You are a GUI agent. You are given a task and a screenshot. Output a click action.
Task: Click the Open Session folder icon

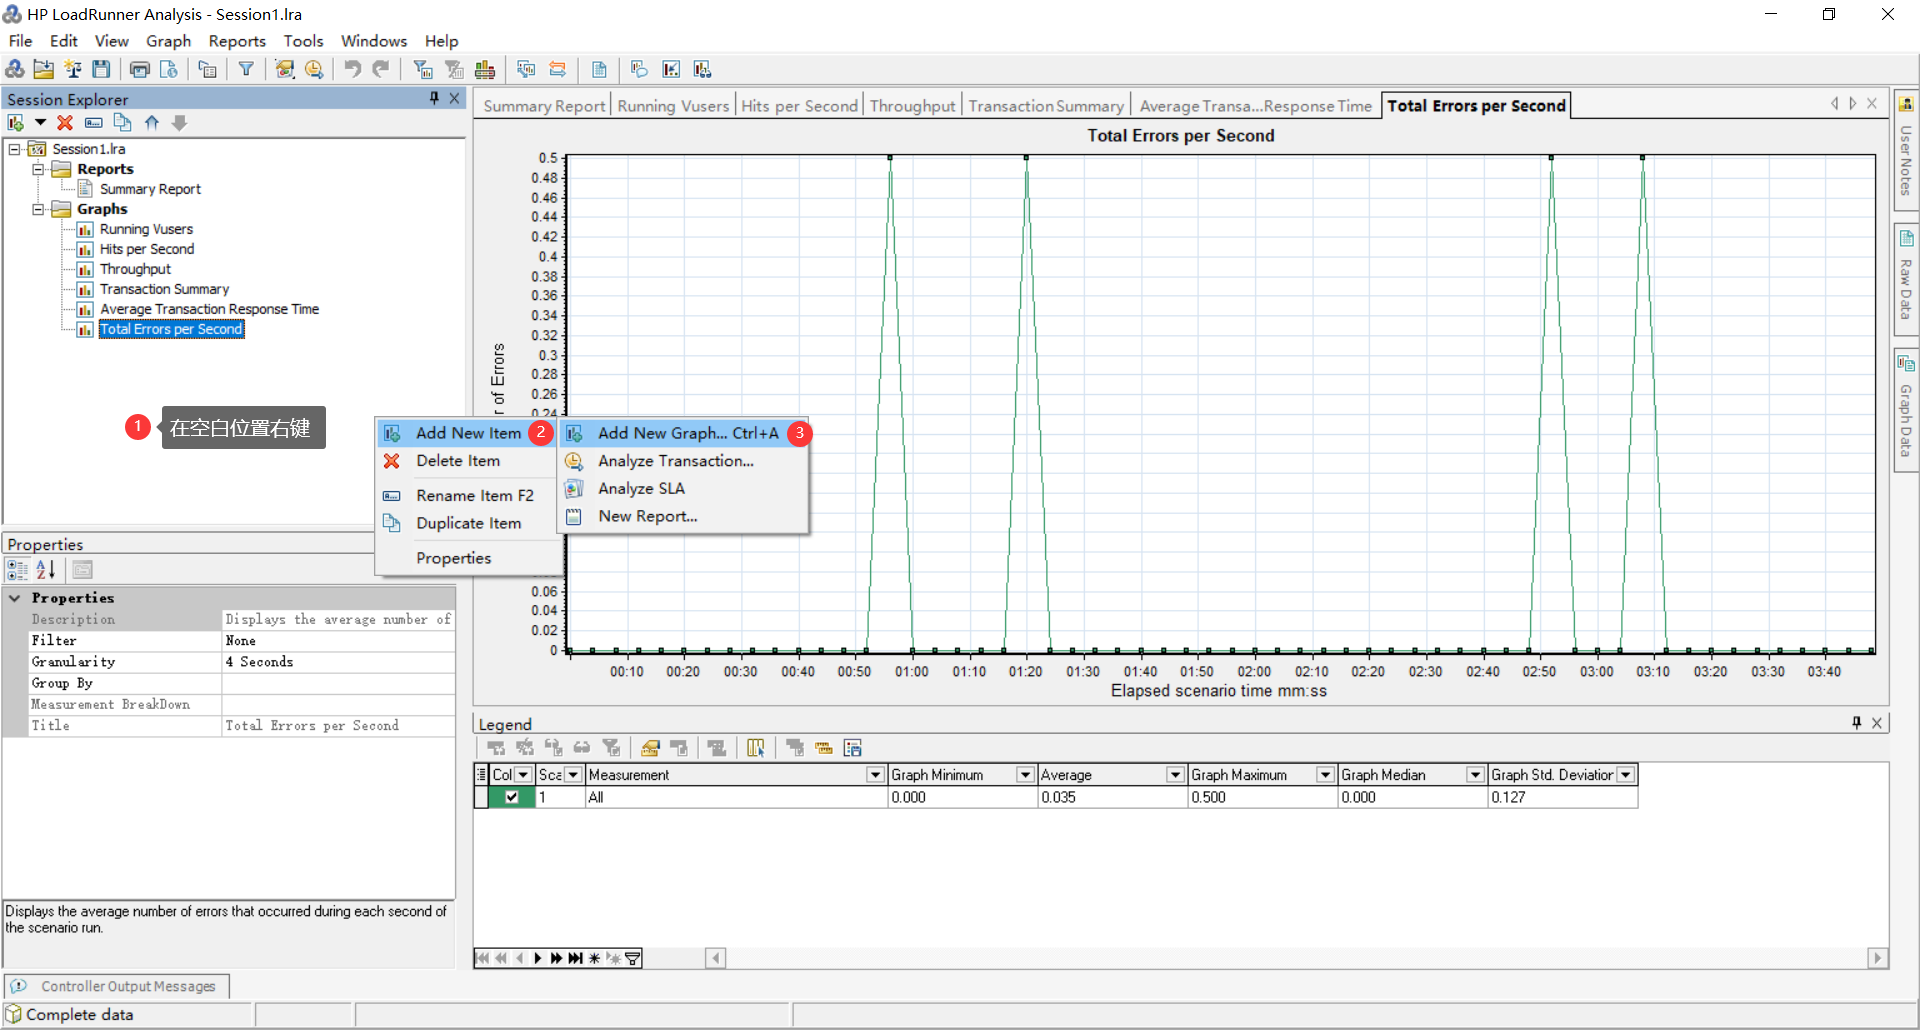44,69
